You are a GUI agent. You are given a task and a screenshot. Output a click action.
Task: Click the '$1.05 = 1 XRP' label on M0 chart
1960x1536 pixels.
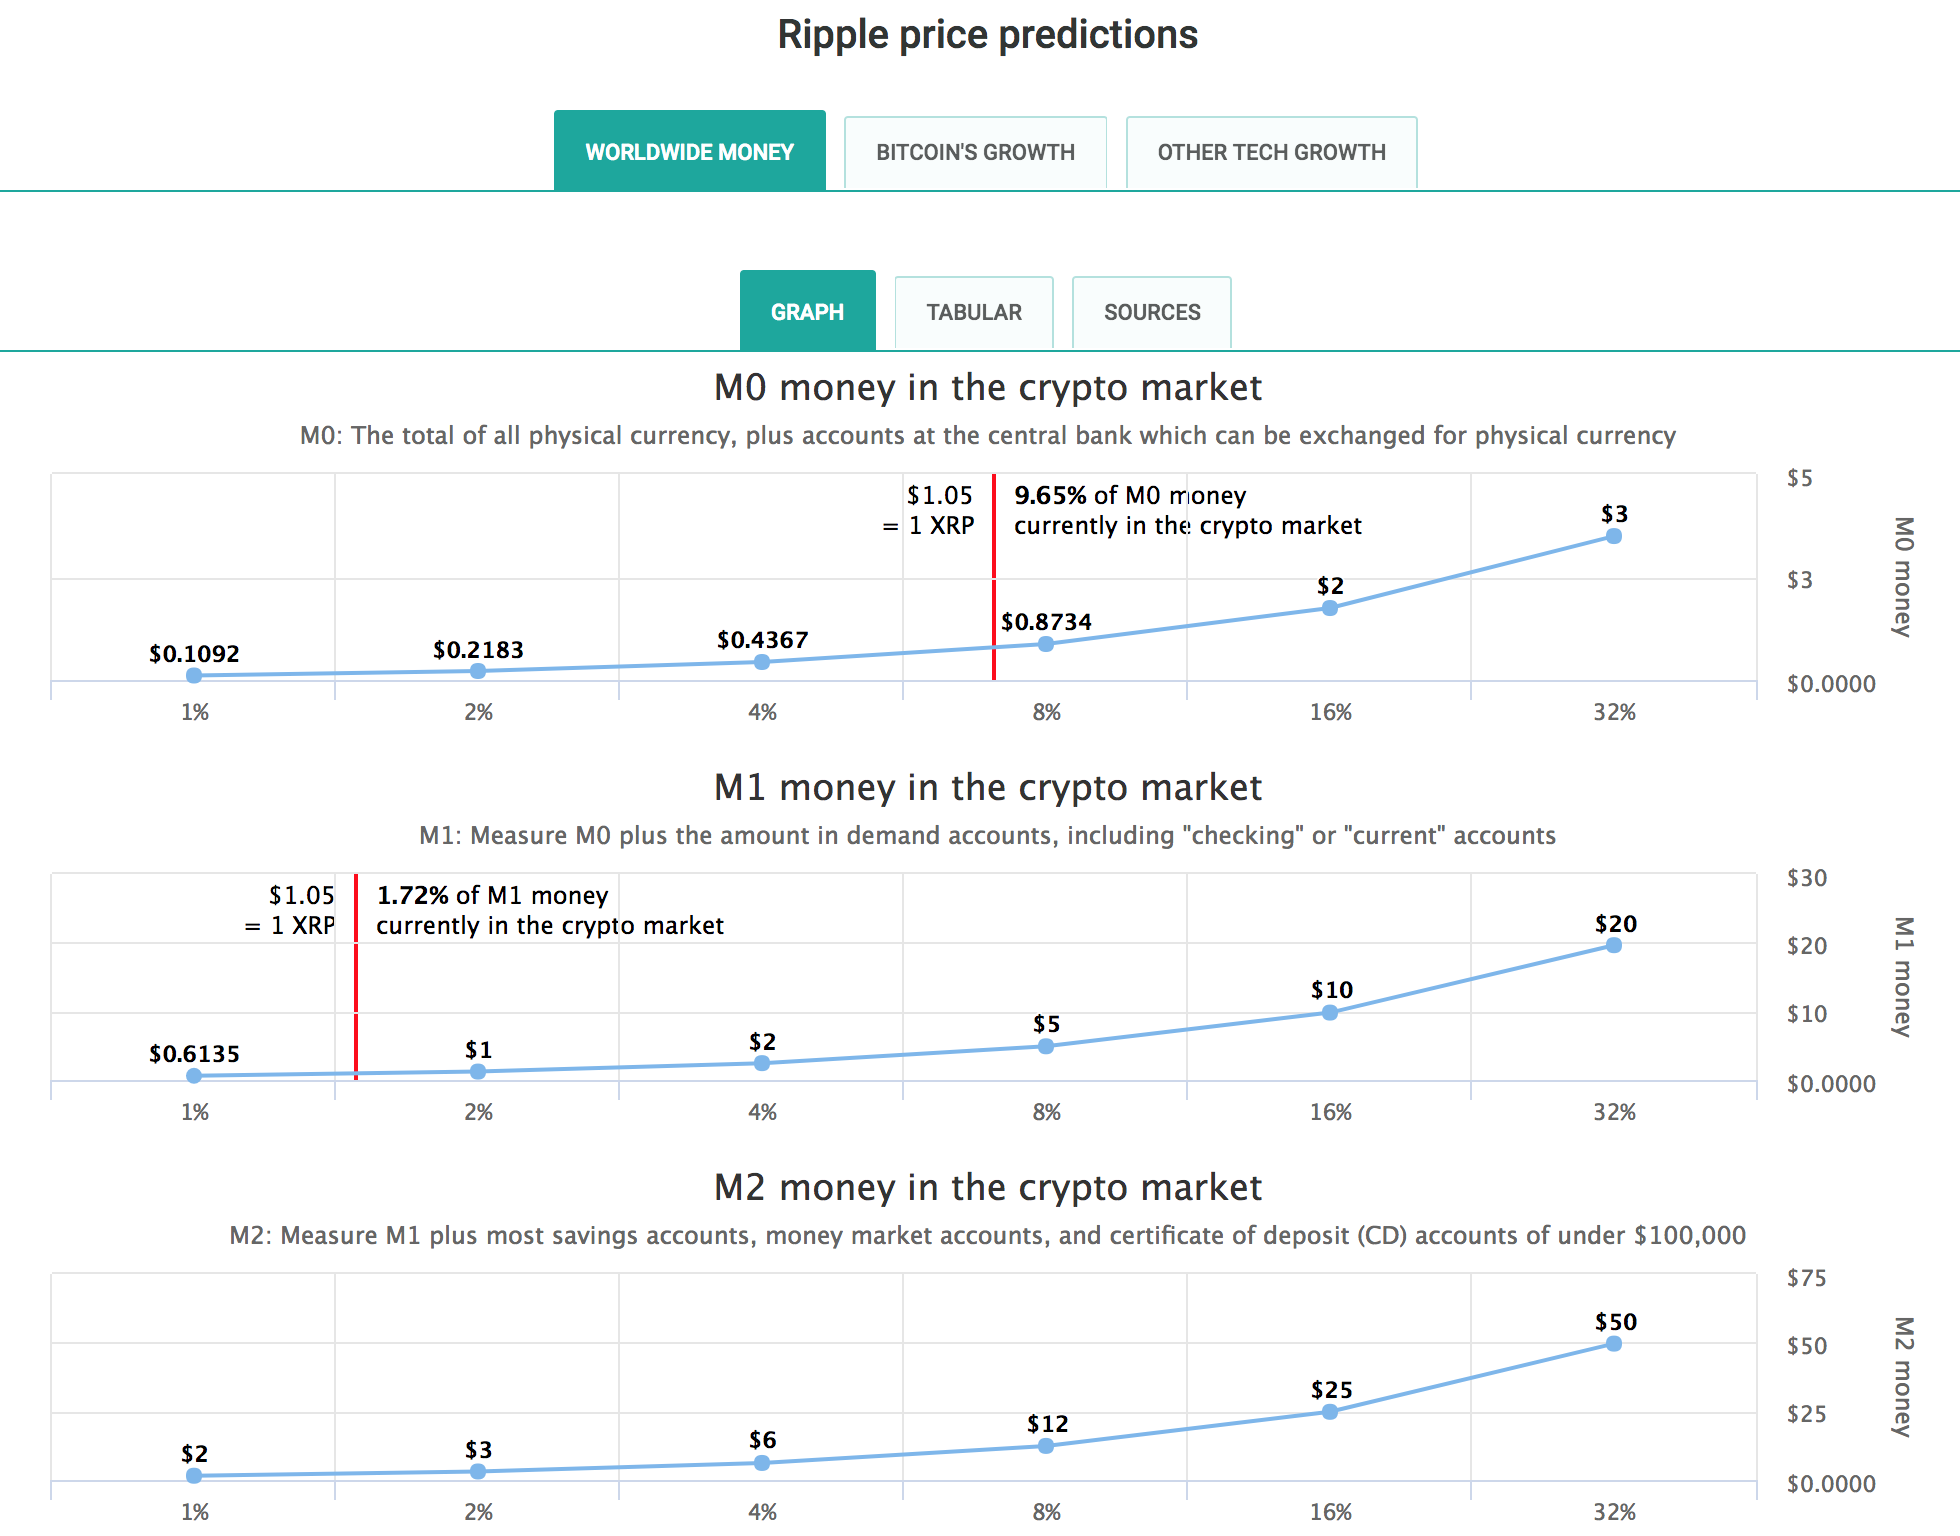click(928, 510)
